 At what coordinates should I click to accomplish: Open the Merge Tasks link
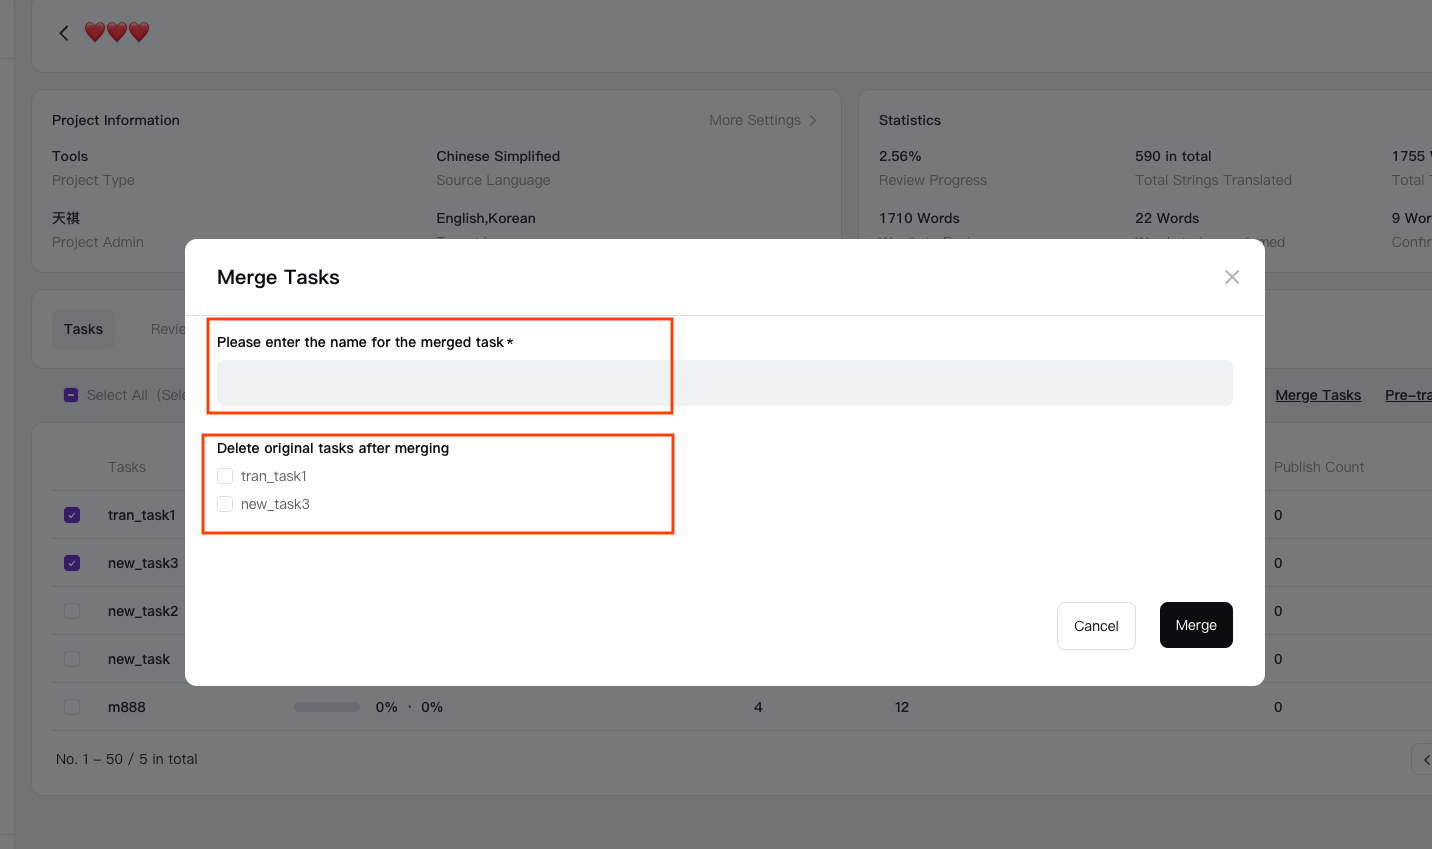(x=1317, y=395)
